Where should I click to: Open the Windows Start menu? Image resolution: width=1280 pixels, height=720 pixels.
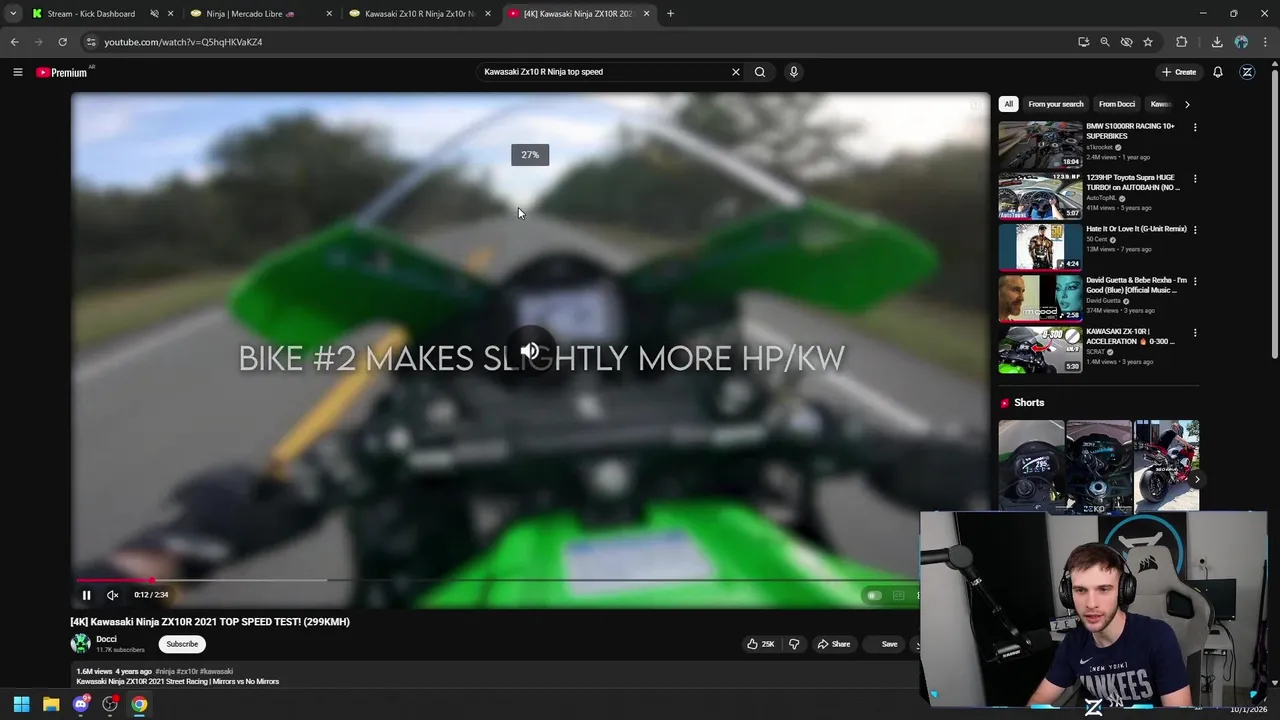pyautogui.click(x=21, y=704)
